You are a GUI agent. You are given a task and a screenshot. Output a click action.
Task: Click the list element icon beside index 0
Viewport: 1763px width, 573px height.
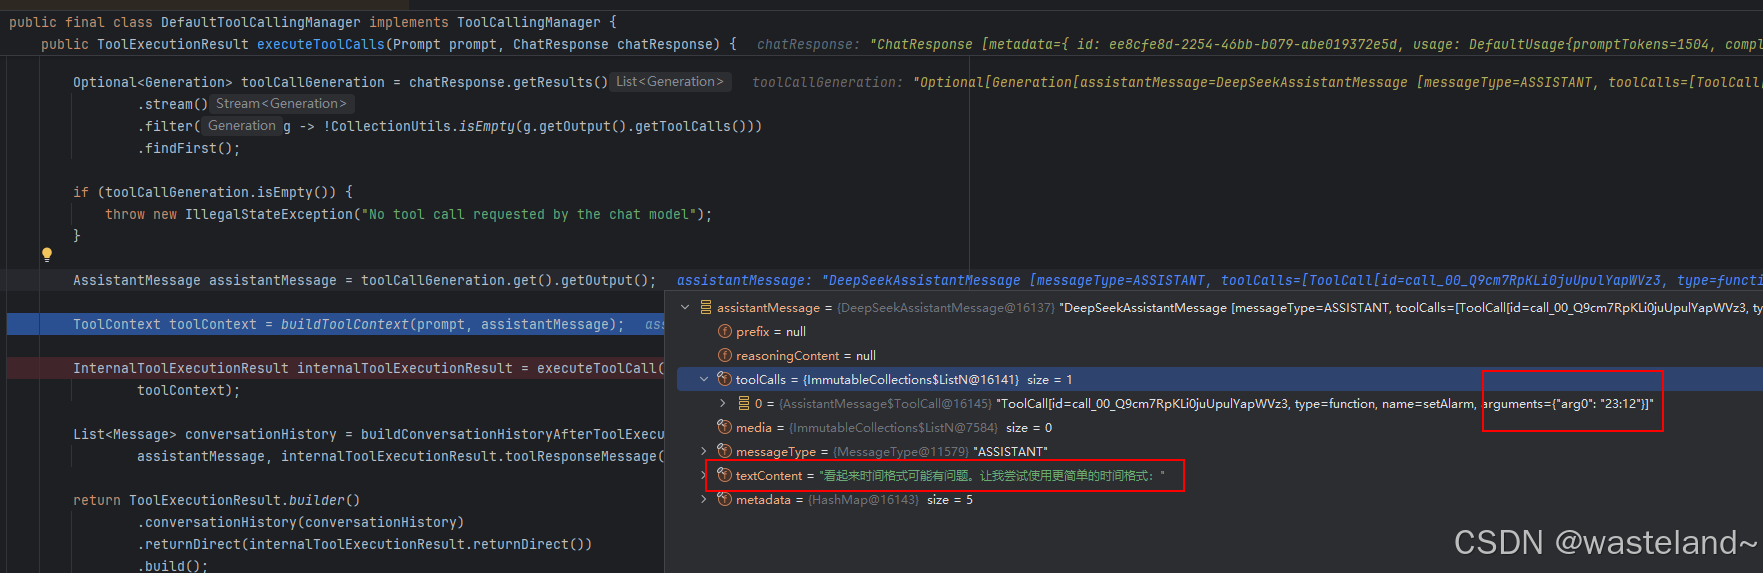[x=744, y=403]
